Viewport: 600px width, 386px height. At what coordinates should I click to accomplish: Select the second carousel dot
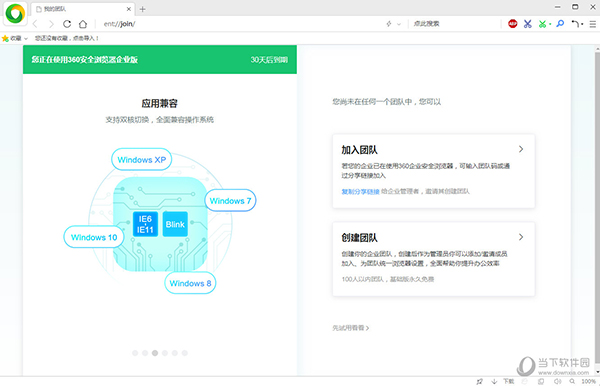click(145, 353)
